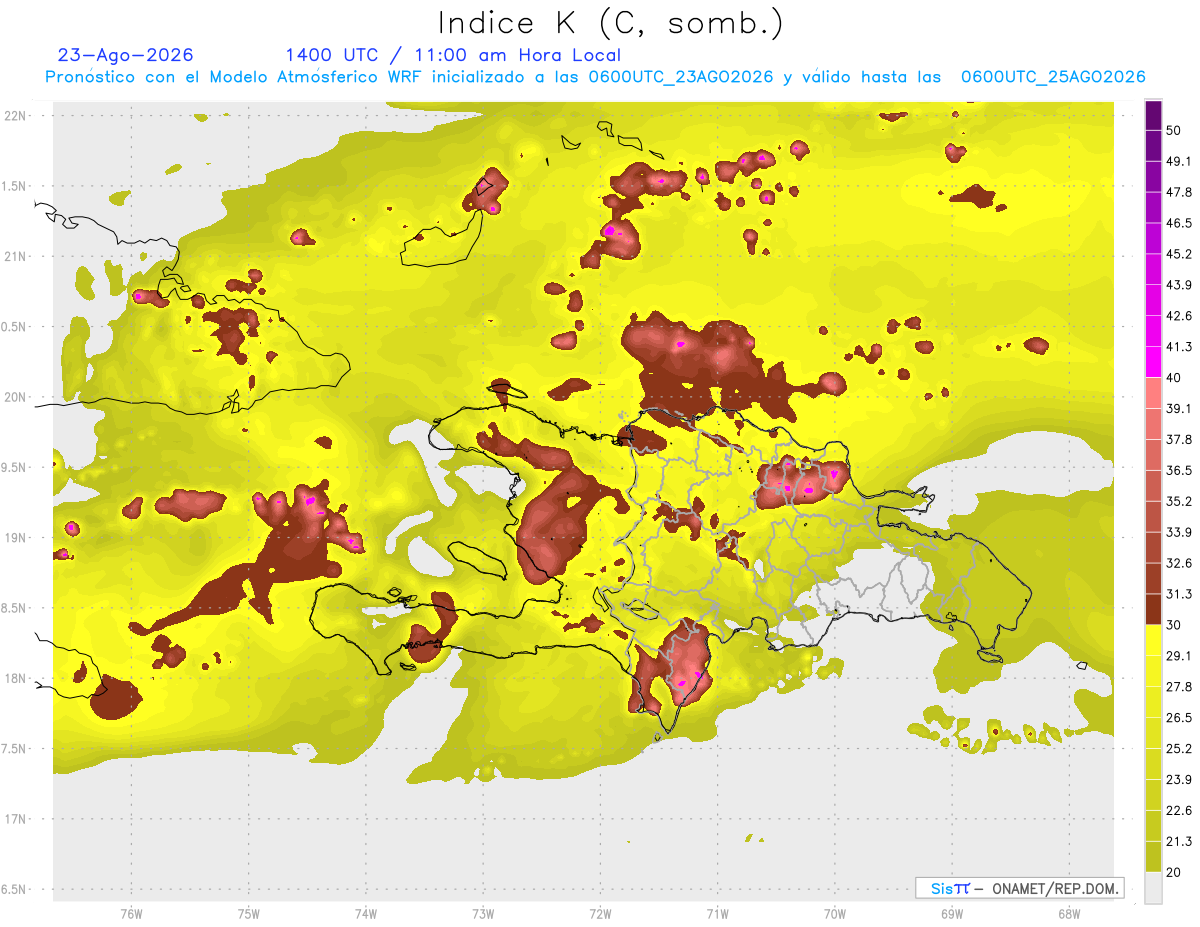Click the latitude label "6.5N"
This screenshot has height=927, width=1200.
(x=14, y=889)
